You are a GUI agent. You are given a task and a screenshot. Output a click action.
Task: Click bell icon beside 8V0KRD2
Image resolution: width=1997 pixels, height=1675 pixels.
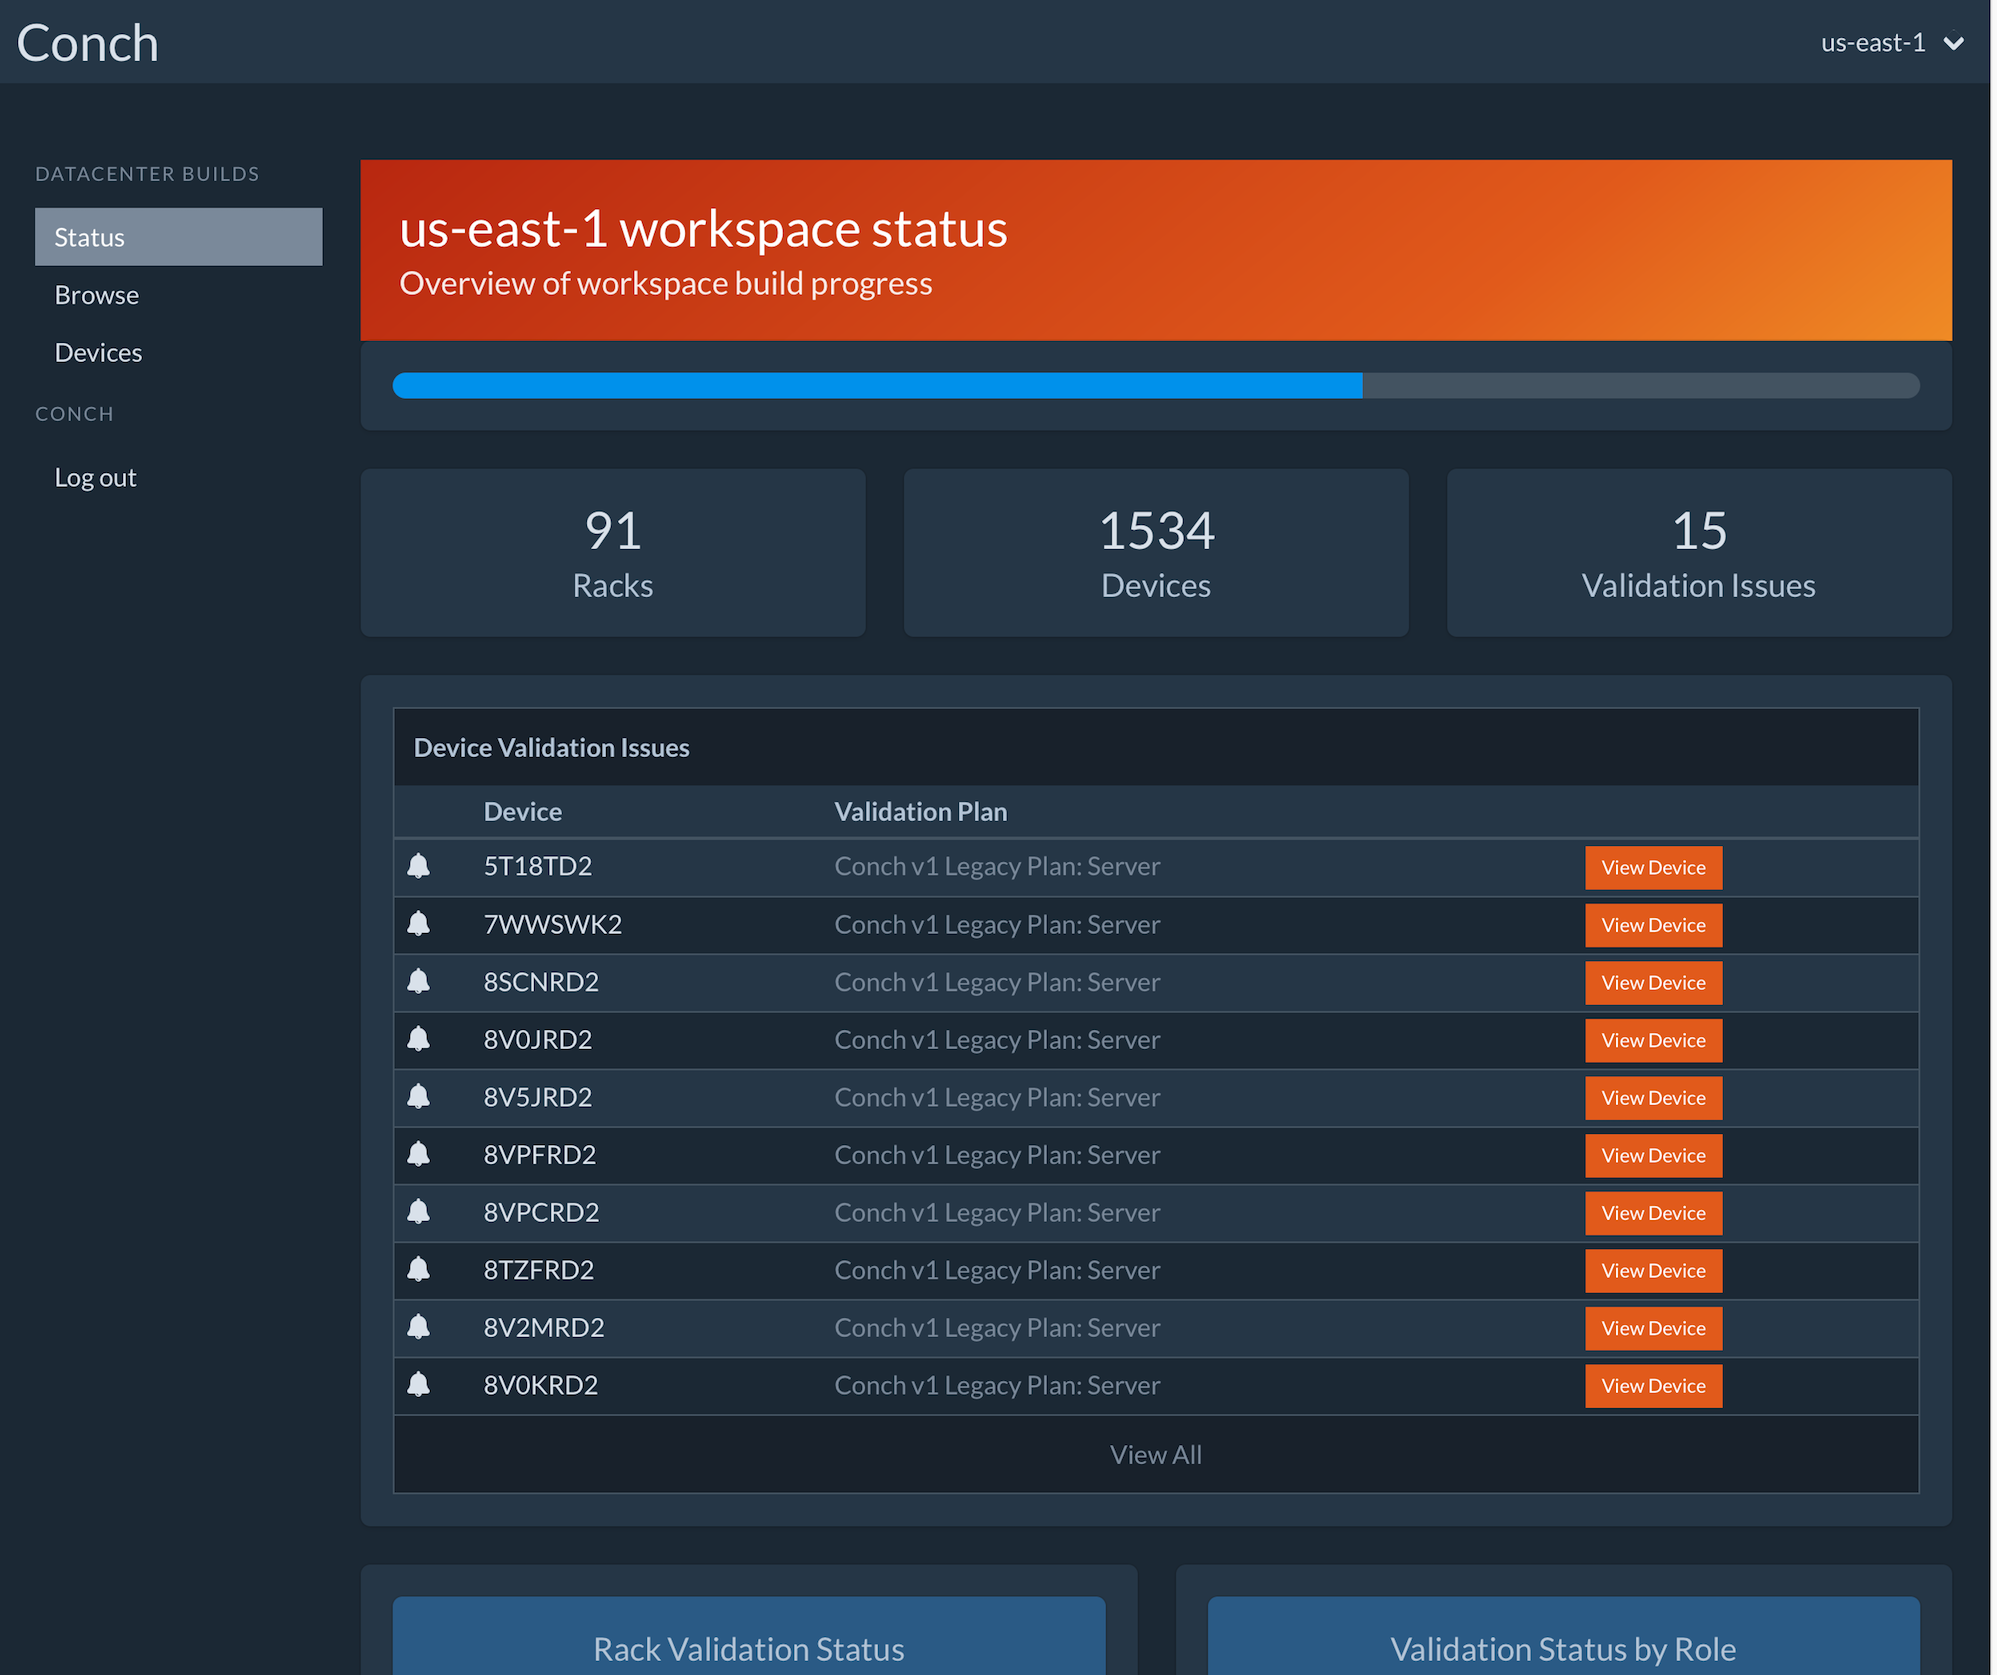[x=419, y=1385]
